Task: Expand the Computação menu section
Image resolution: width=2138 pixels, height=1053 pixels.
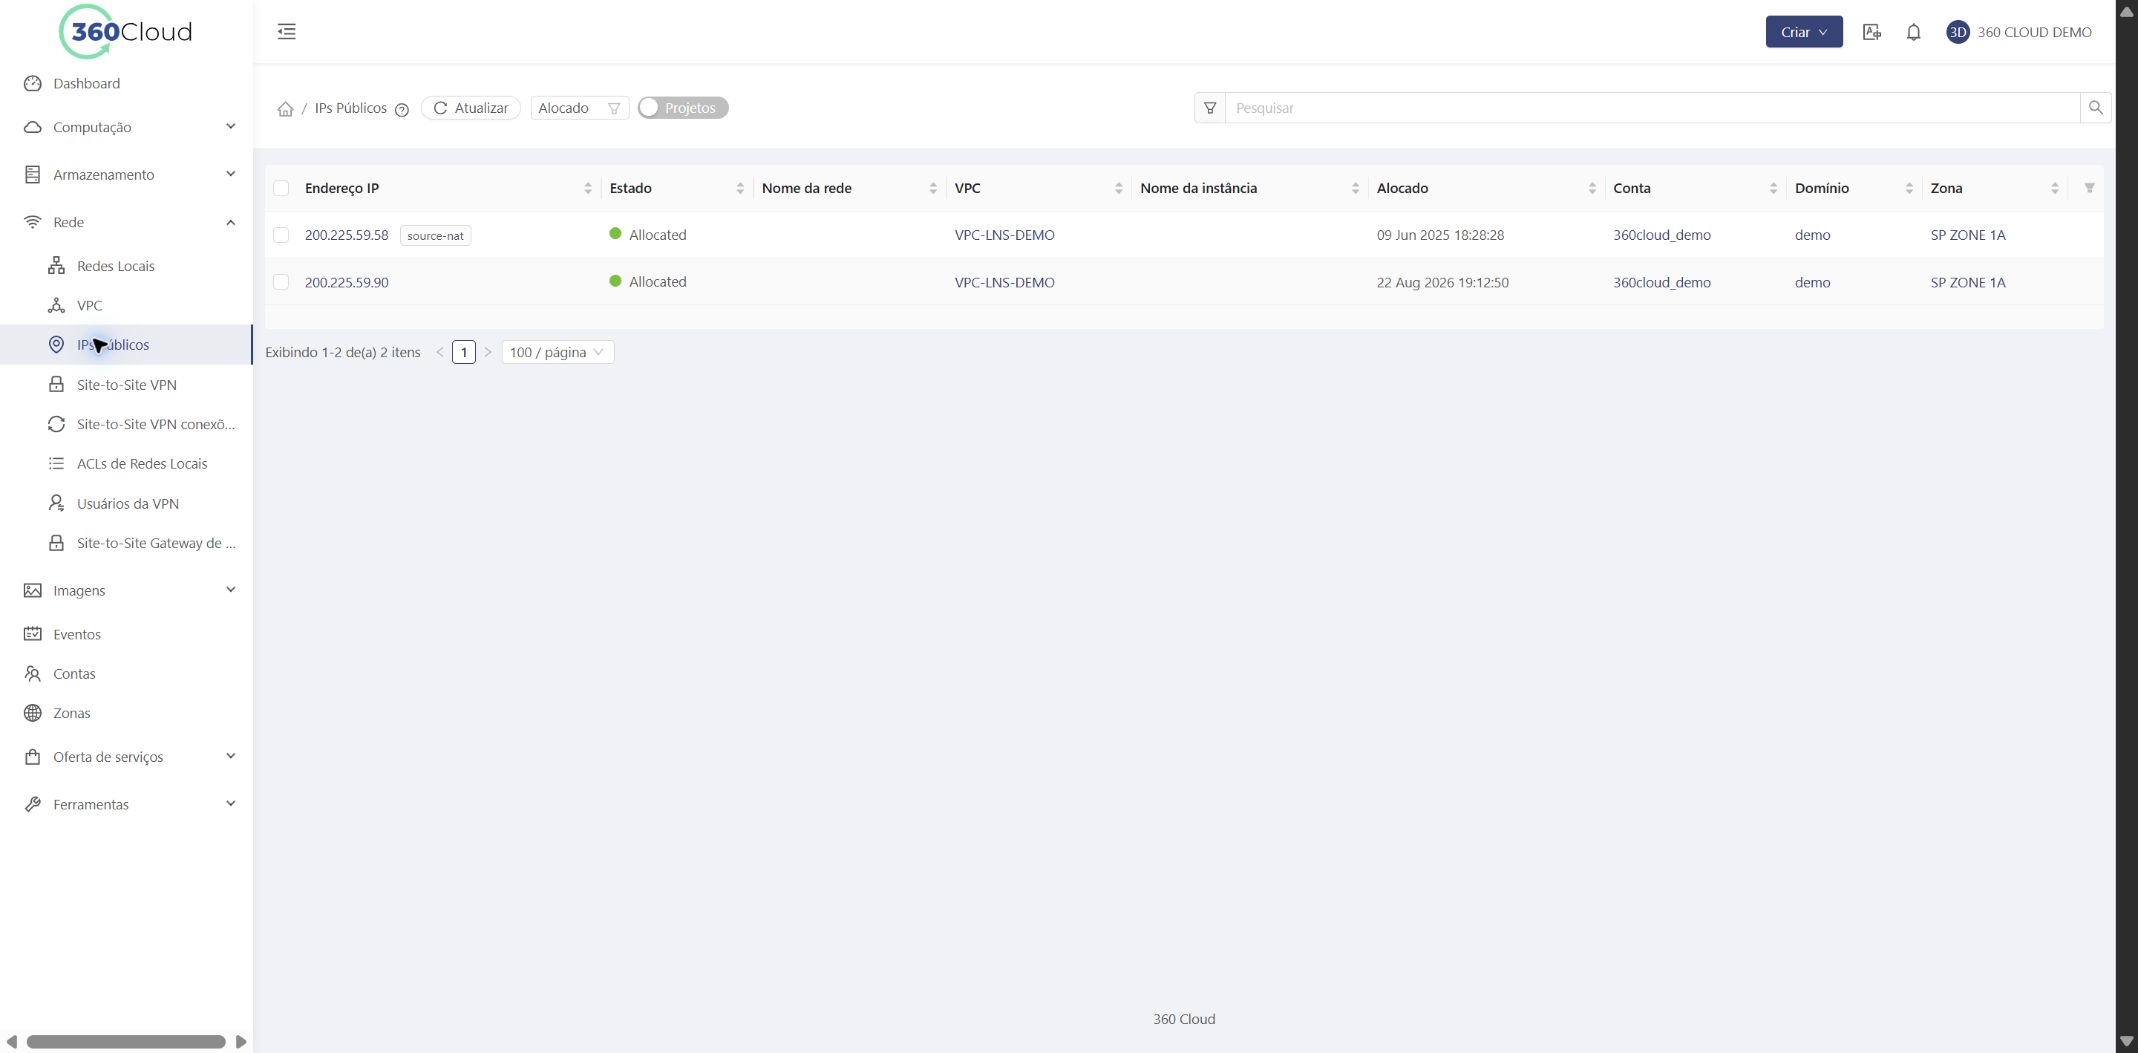Action: click(127, 127)
